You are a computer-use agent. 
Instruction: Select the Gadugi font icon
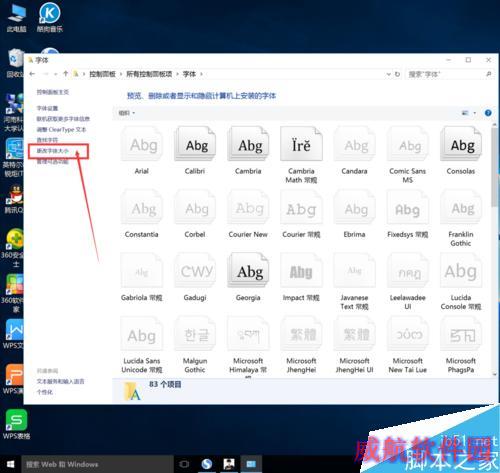pyautogui.click(x=195, y=271)
